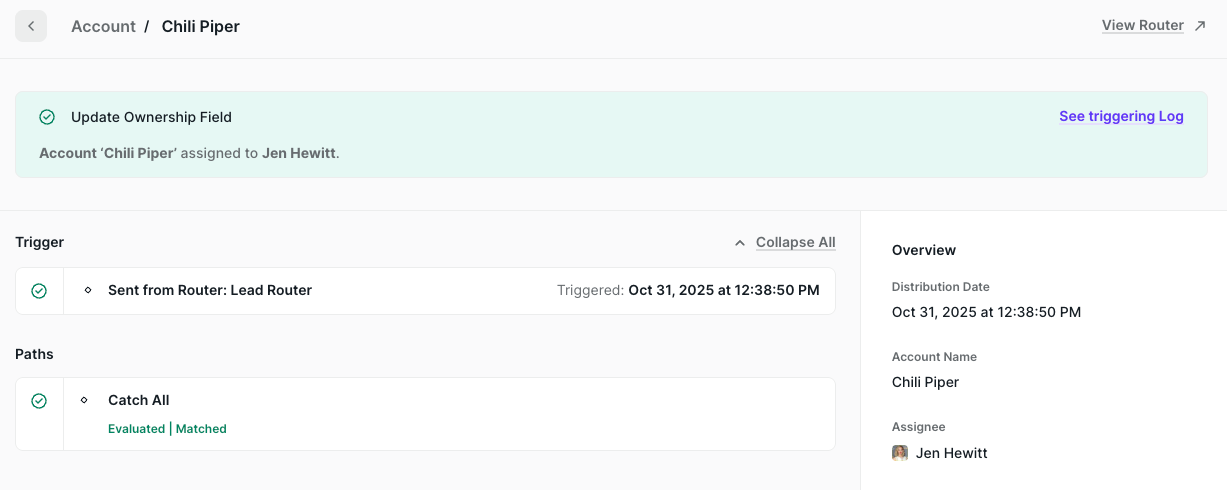Open the View Router link
Viewport: 1227px width, 490px height.
[1142, 26]
